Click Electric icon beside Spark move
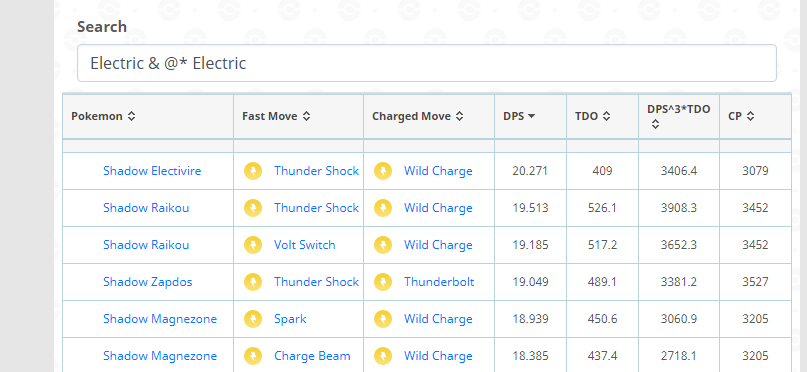The image size is (807, 372). [253, 319]
